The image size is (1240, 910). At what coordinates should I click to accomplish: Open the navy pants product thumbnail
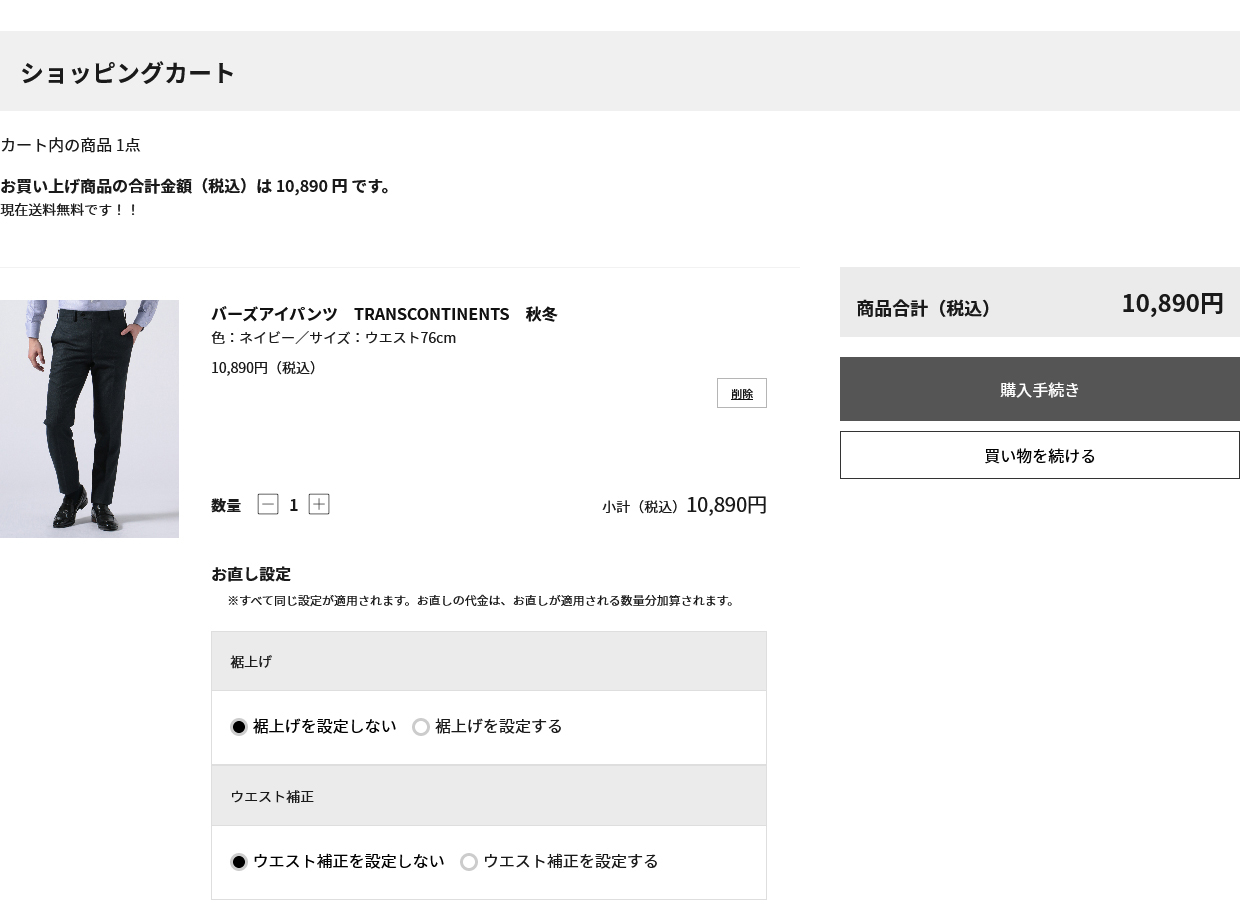coord(89,419)
